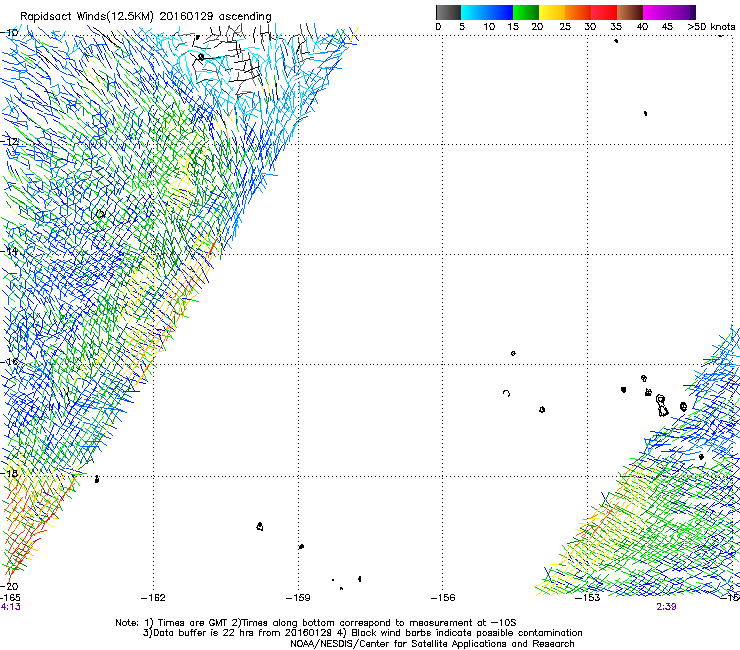Select the '-18' latitude axis label

(9, 473)
